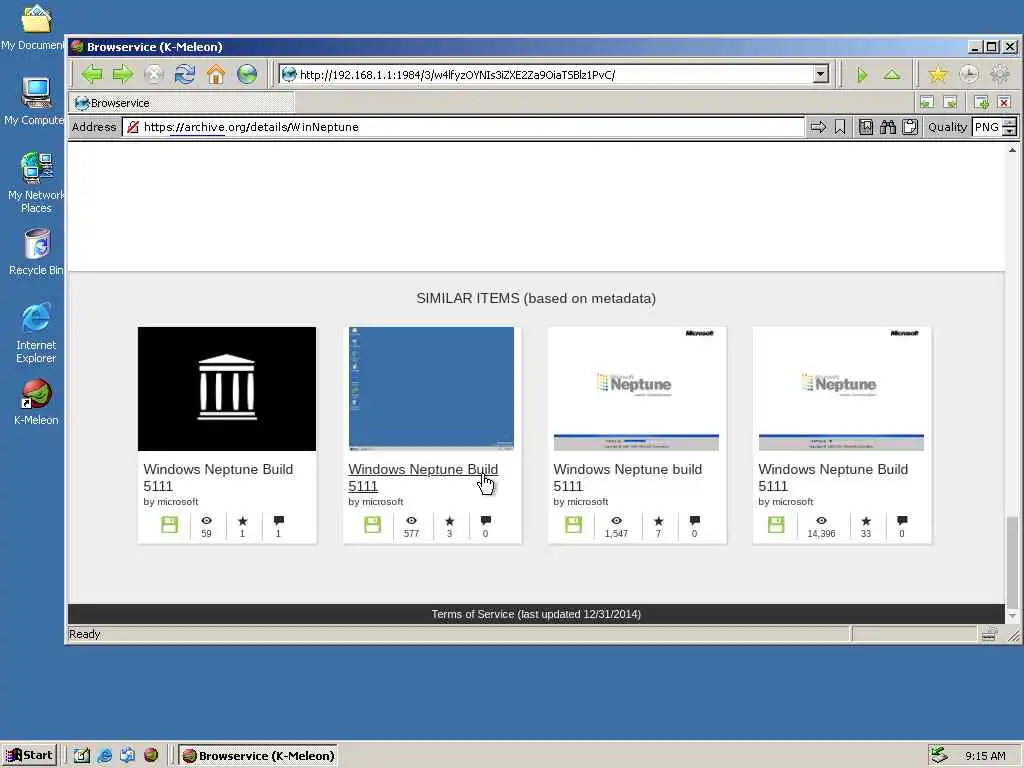Viewport: 1024px width, 768px height.
Task: Open Browservice bookmarks book icon
Action: click(x=866, y=127)
